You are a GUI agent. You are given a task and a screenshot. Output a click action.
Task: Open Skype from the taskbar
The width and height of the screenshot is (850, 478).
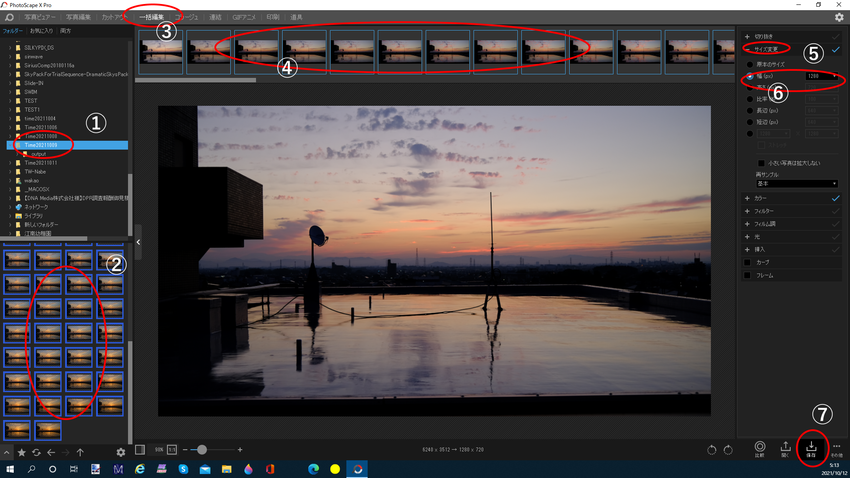click(x=183, y=469)
